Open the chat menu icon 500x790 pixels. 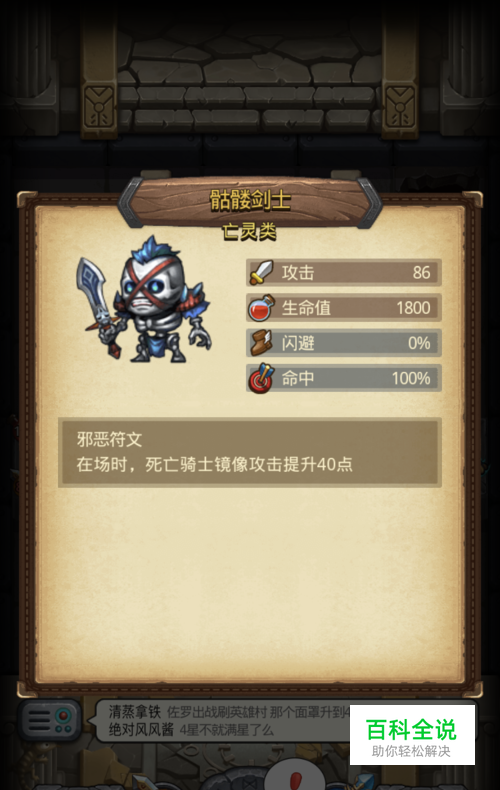point(50,720)
